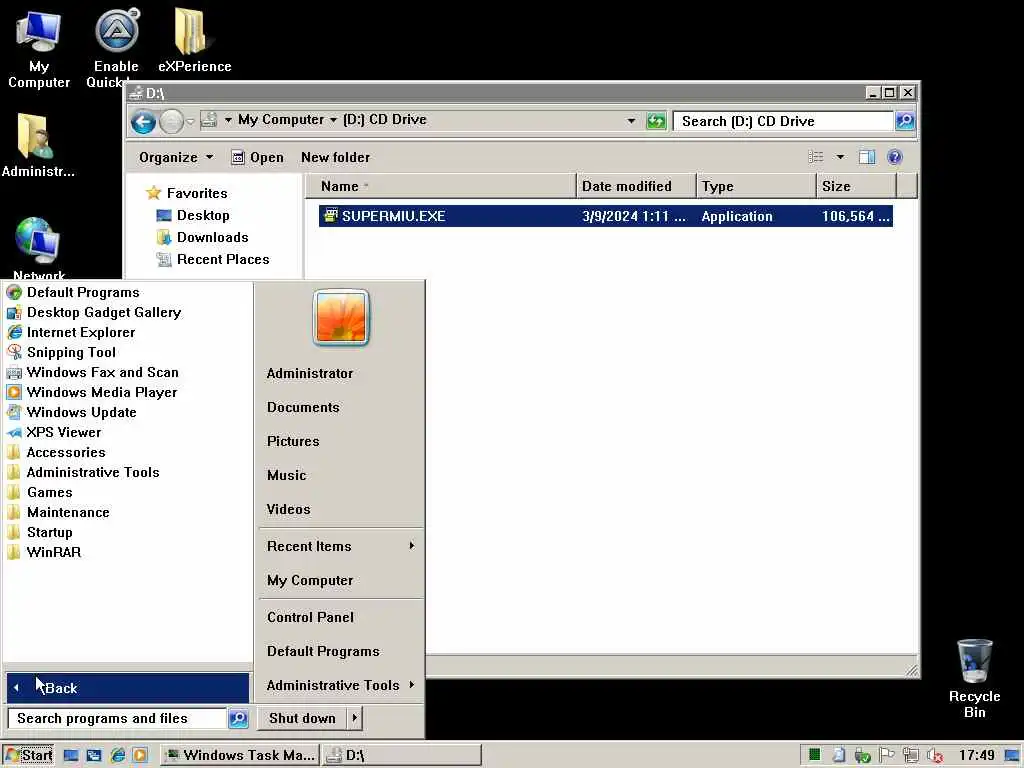The width and height of the screenshot is (1024, 768).
Task: Open Videos from the Start menu
Action: point(288,509)
